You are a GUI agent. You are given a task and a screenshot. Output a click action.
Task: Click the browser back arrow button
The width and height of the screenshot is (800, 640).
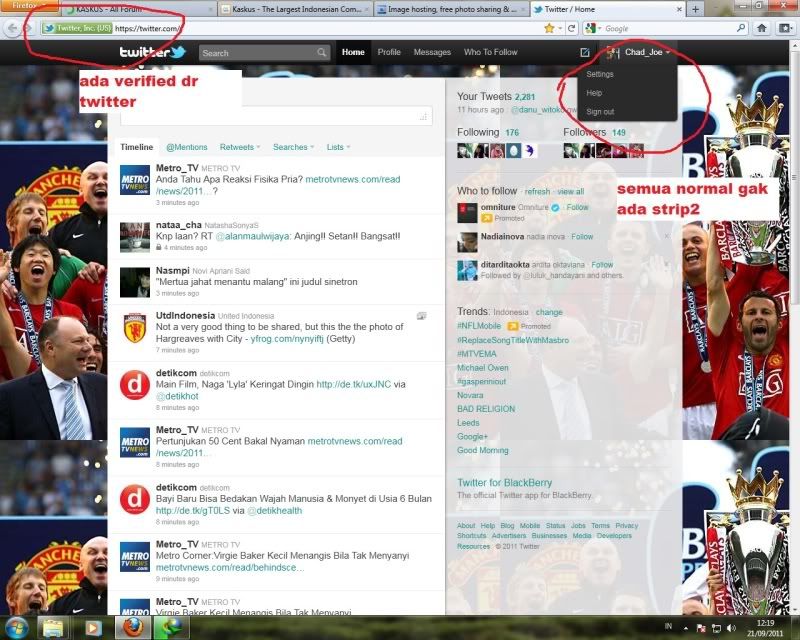coord(12,29)
